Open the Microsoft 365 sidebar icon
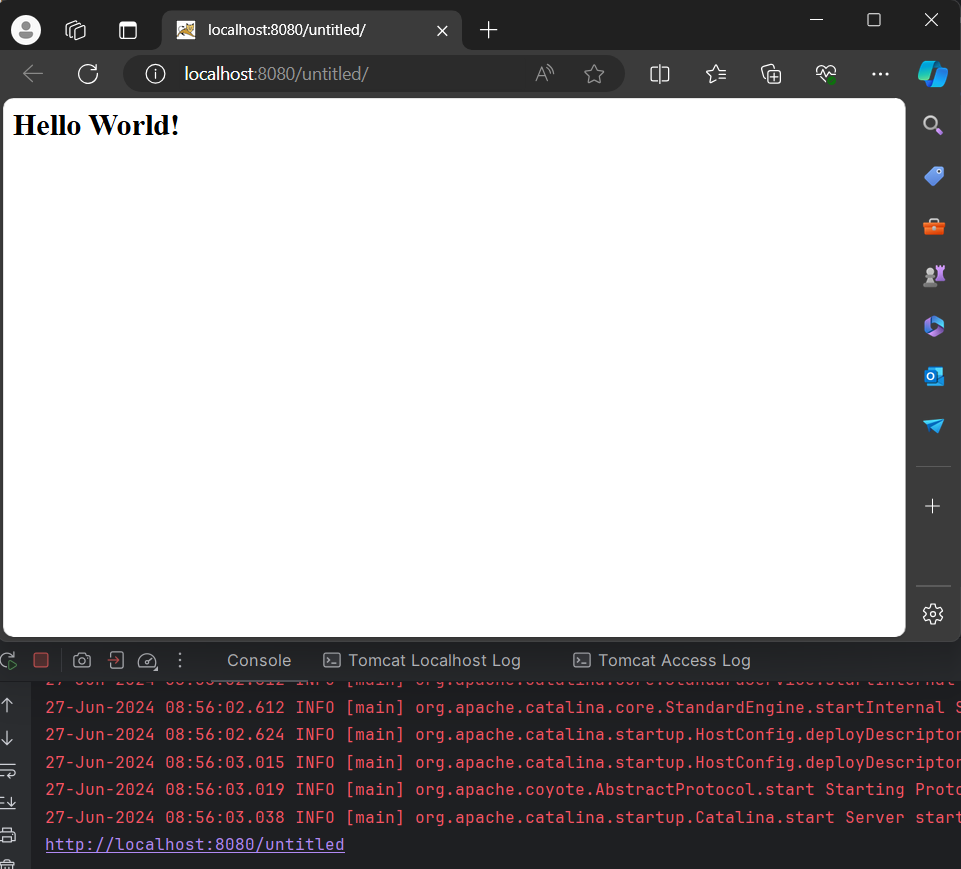The width and height of the screenshot is (961, 869). (933, 326)
